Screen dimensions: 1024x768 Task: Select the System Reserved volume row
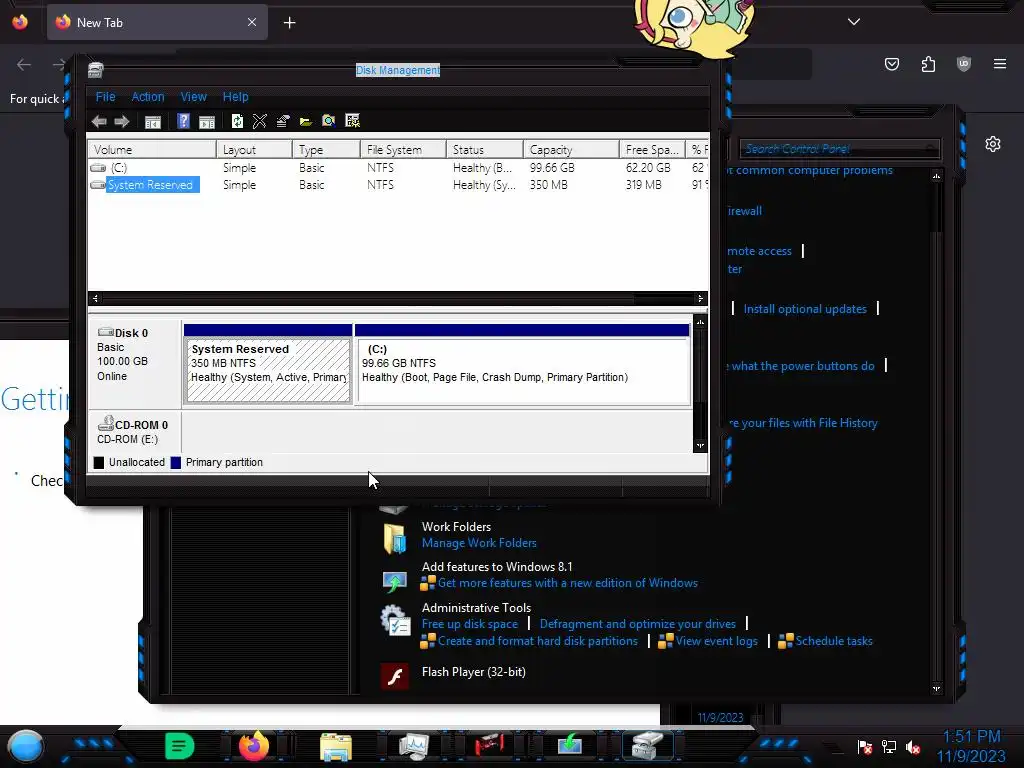398,185
